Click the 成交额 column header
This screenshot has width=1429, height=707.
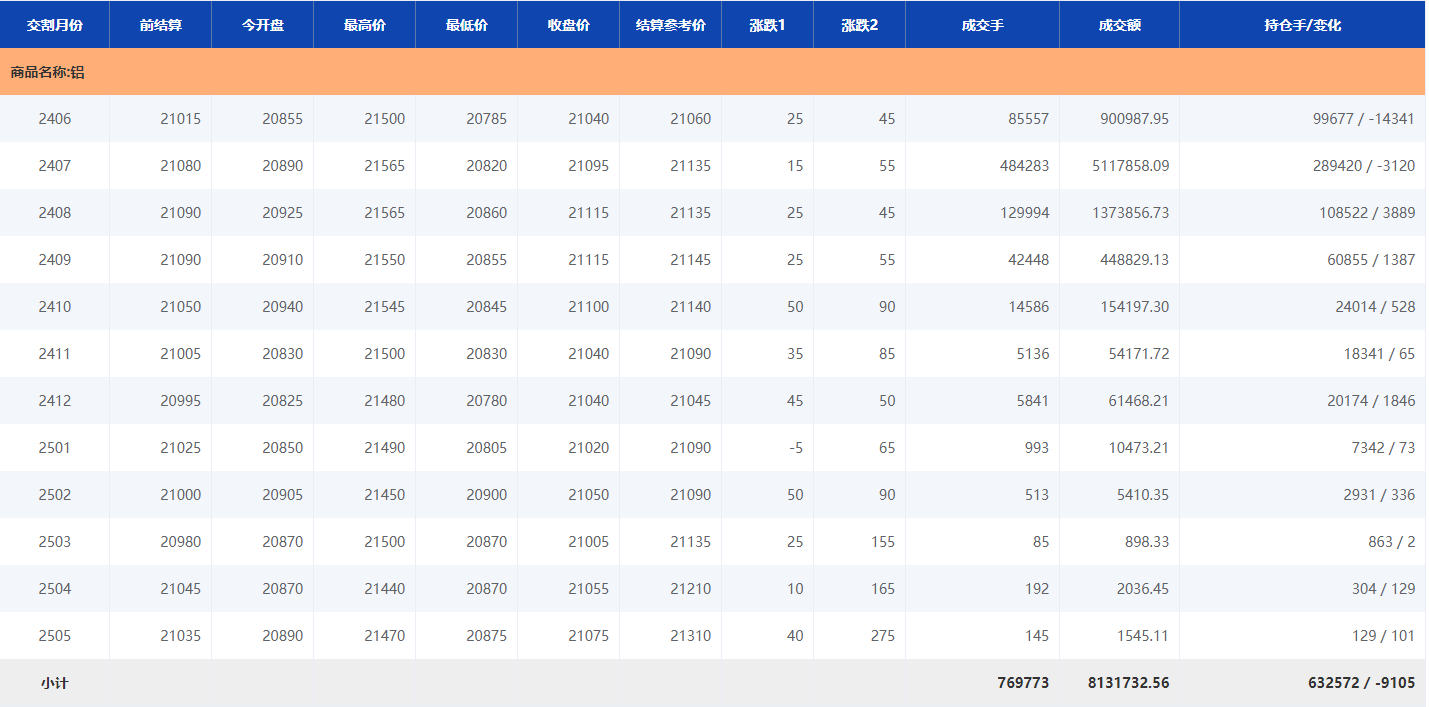pos(1119,25)
